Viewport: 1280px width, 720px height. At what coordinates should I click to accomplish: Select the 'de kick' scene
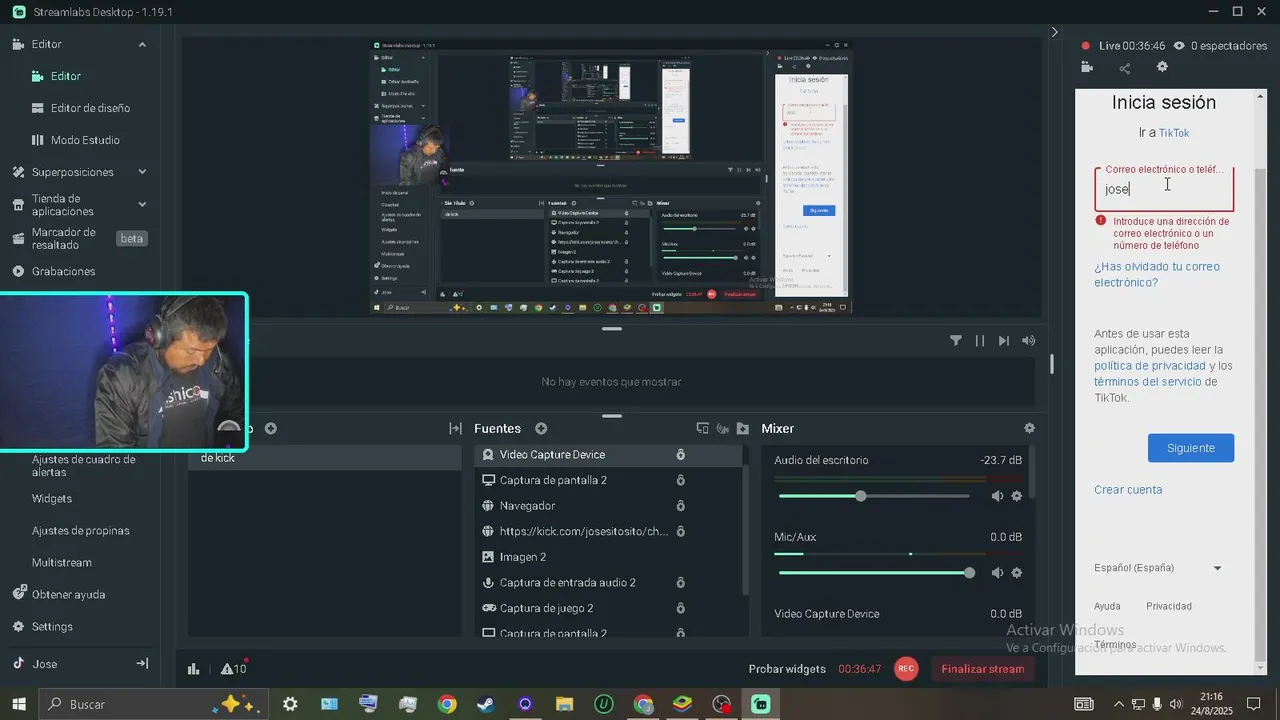(324, 458)
